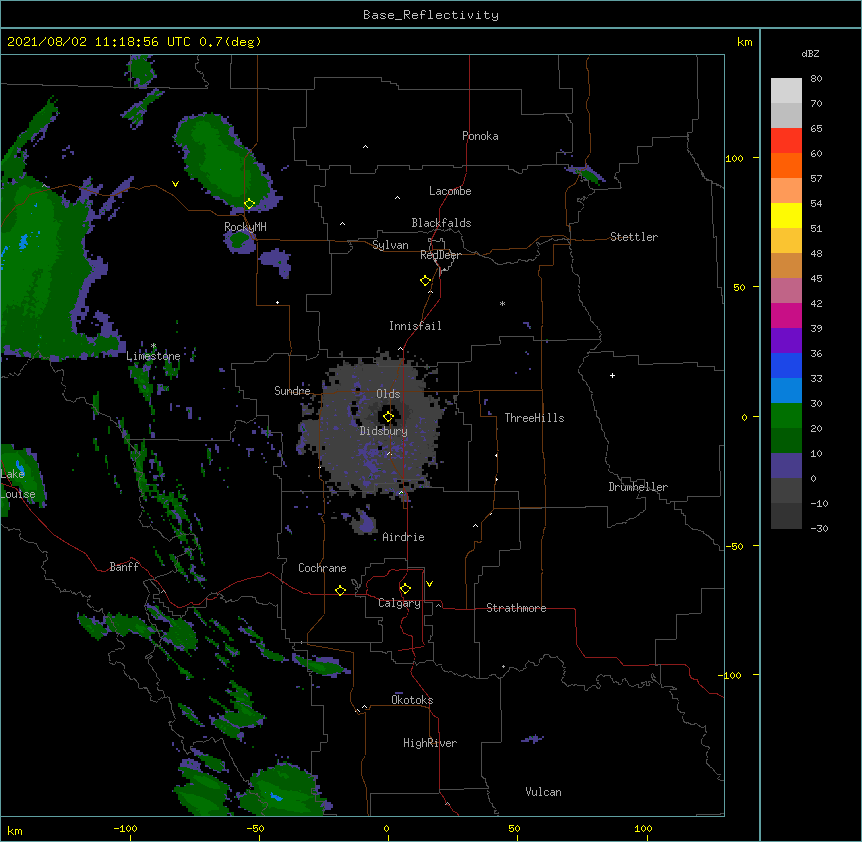Viewport: 862px width, 842px height.
Task: Click the green 30 dBZ legend color
Action: pyautogui.click(x=786, y=416)
